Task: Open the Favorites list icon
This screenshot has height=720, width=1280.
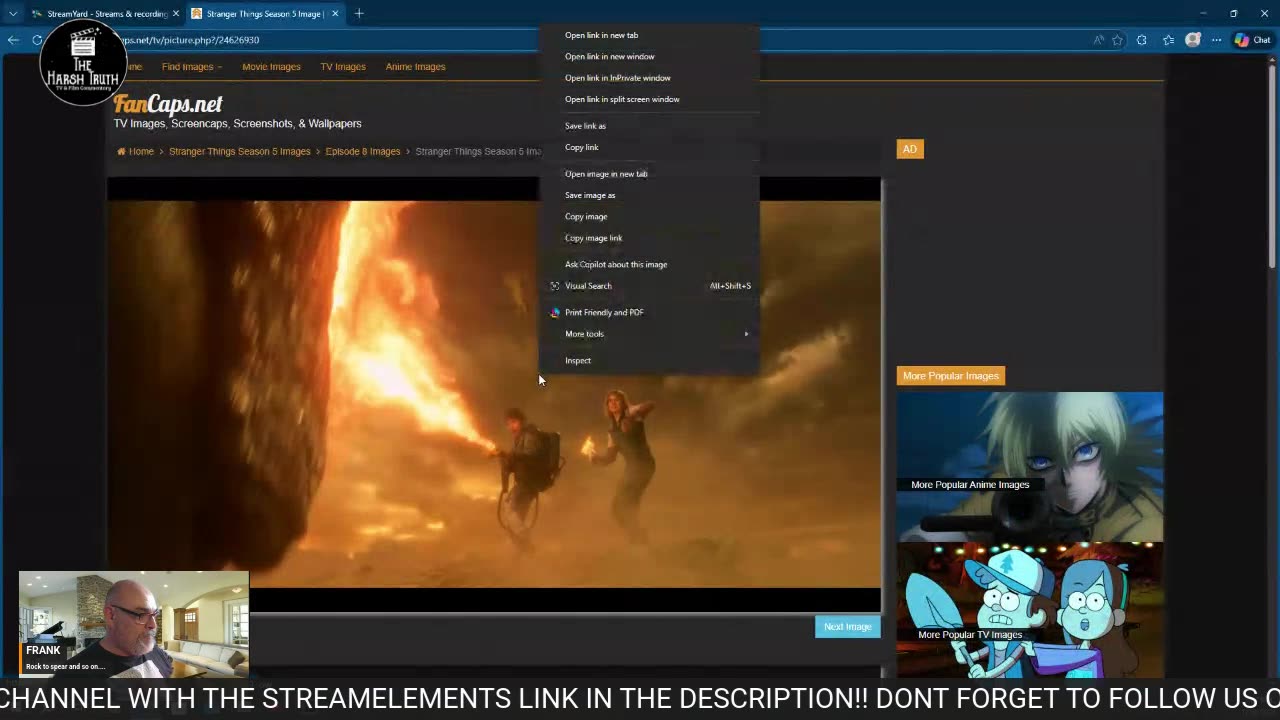Action: [x=1168, y=40]
